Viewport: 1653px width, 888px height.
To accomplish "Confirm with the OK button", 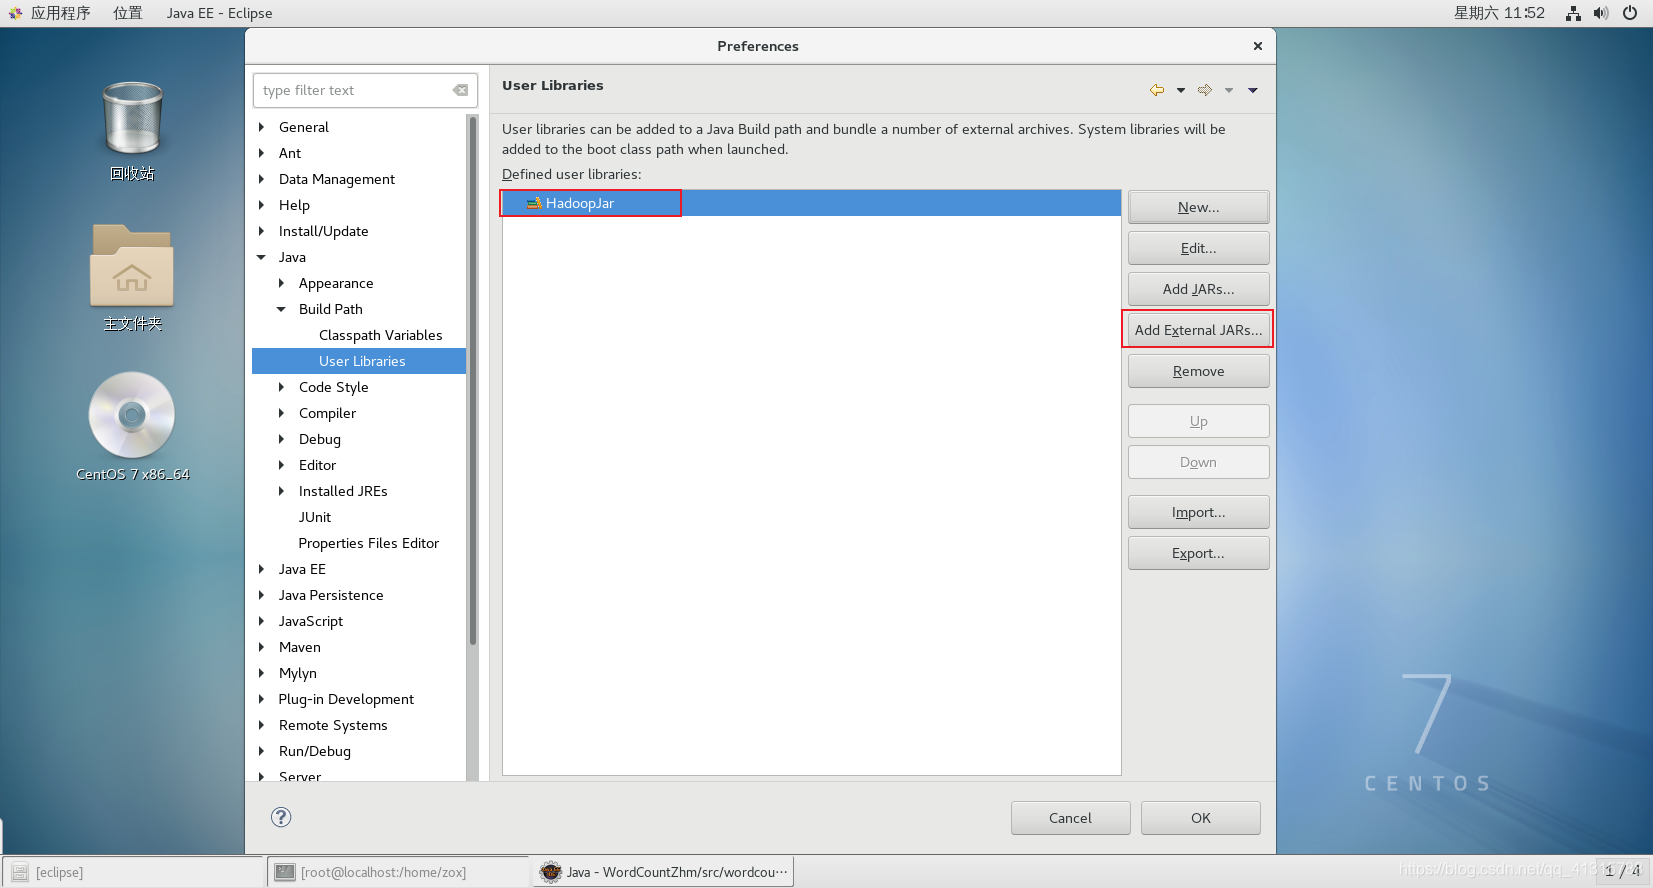I will click(x=1200, y=818).
